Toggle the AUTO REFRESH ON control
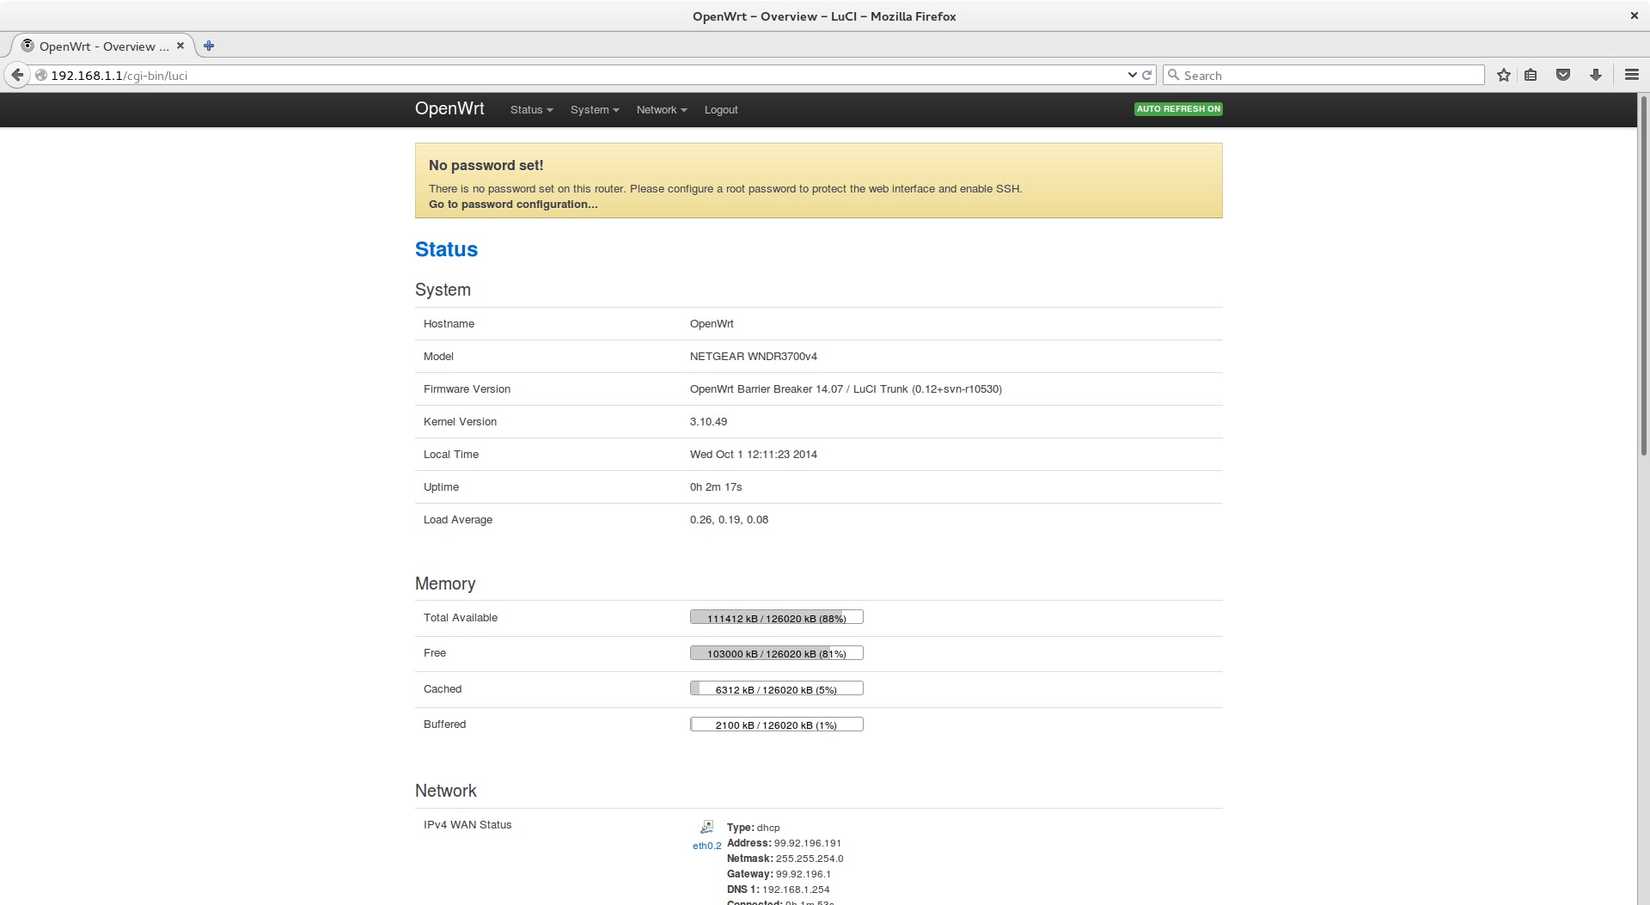This screenshot has width=1650, height=905. (x=1178, y=108)
